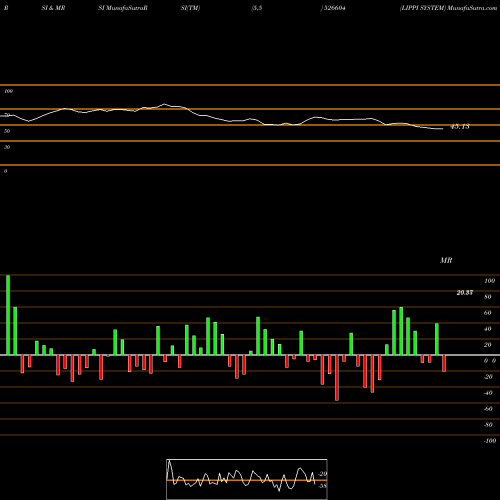The height and width of the screenshot is (500, 500).
Task: Click the 60 label on MR right axis
Action: (x=488, y=313)
